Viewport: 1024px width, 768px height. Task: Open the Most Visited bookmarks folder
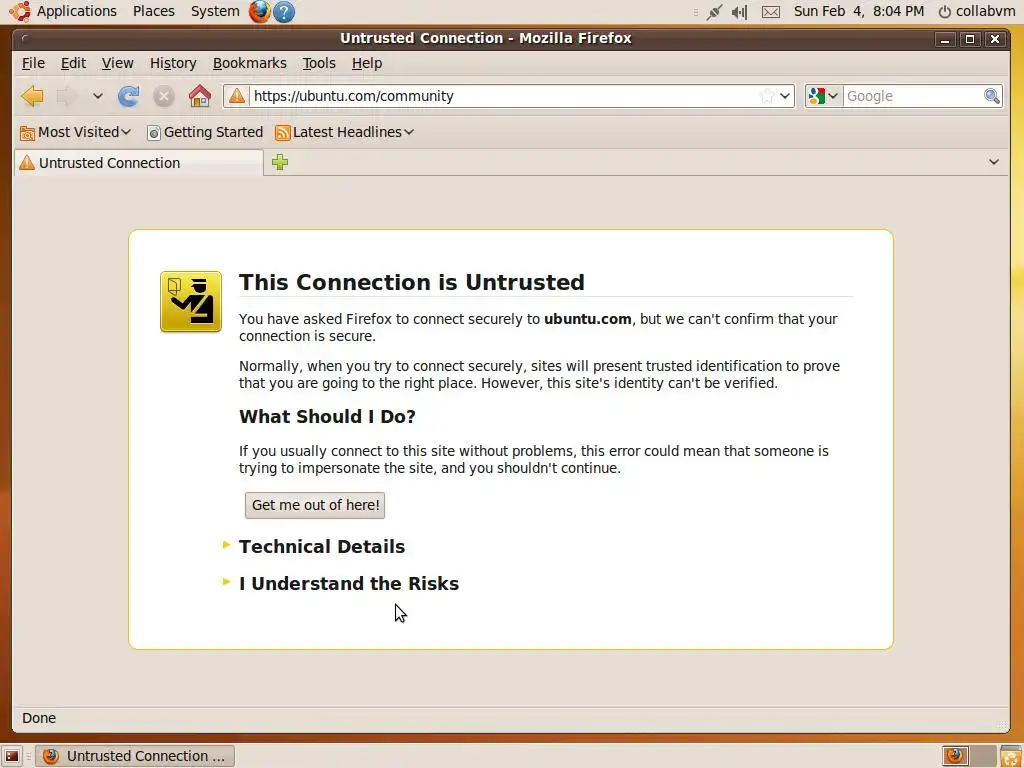tap(75, 132)
